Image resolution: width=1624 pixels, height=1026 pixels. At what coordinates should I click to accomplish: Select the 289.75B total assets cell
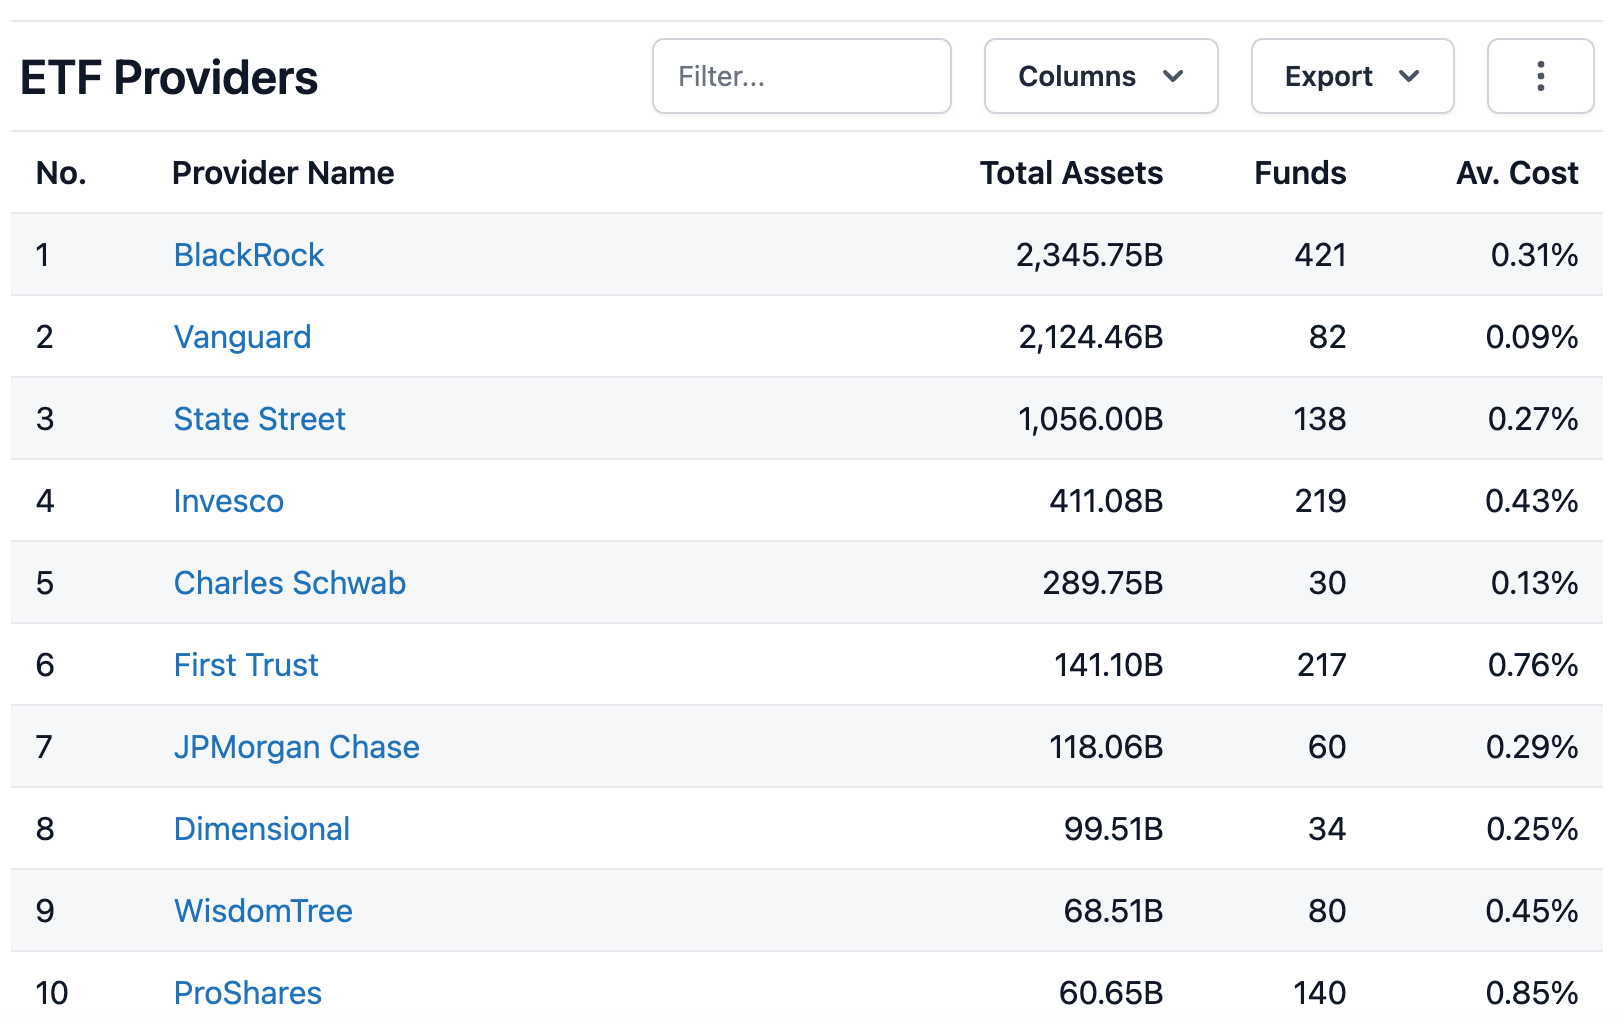coord(1103,583)
